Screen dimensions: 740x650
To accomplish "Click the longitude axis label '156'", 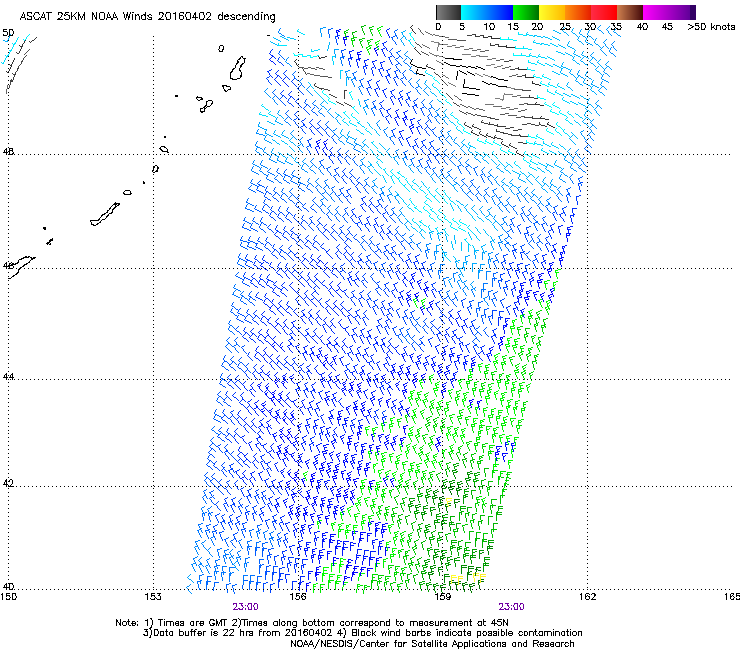I will coord(298,597).
